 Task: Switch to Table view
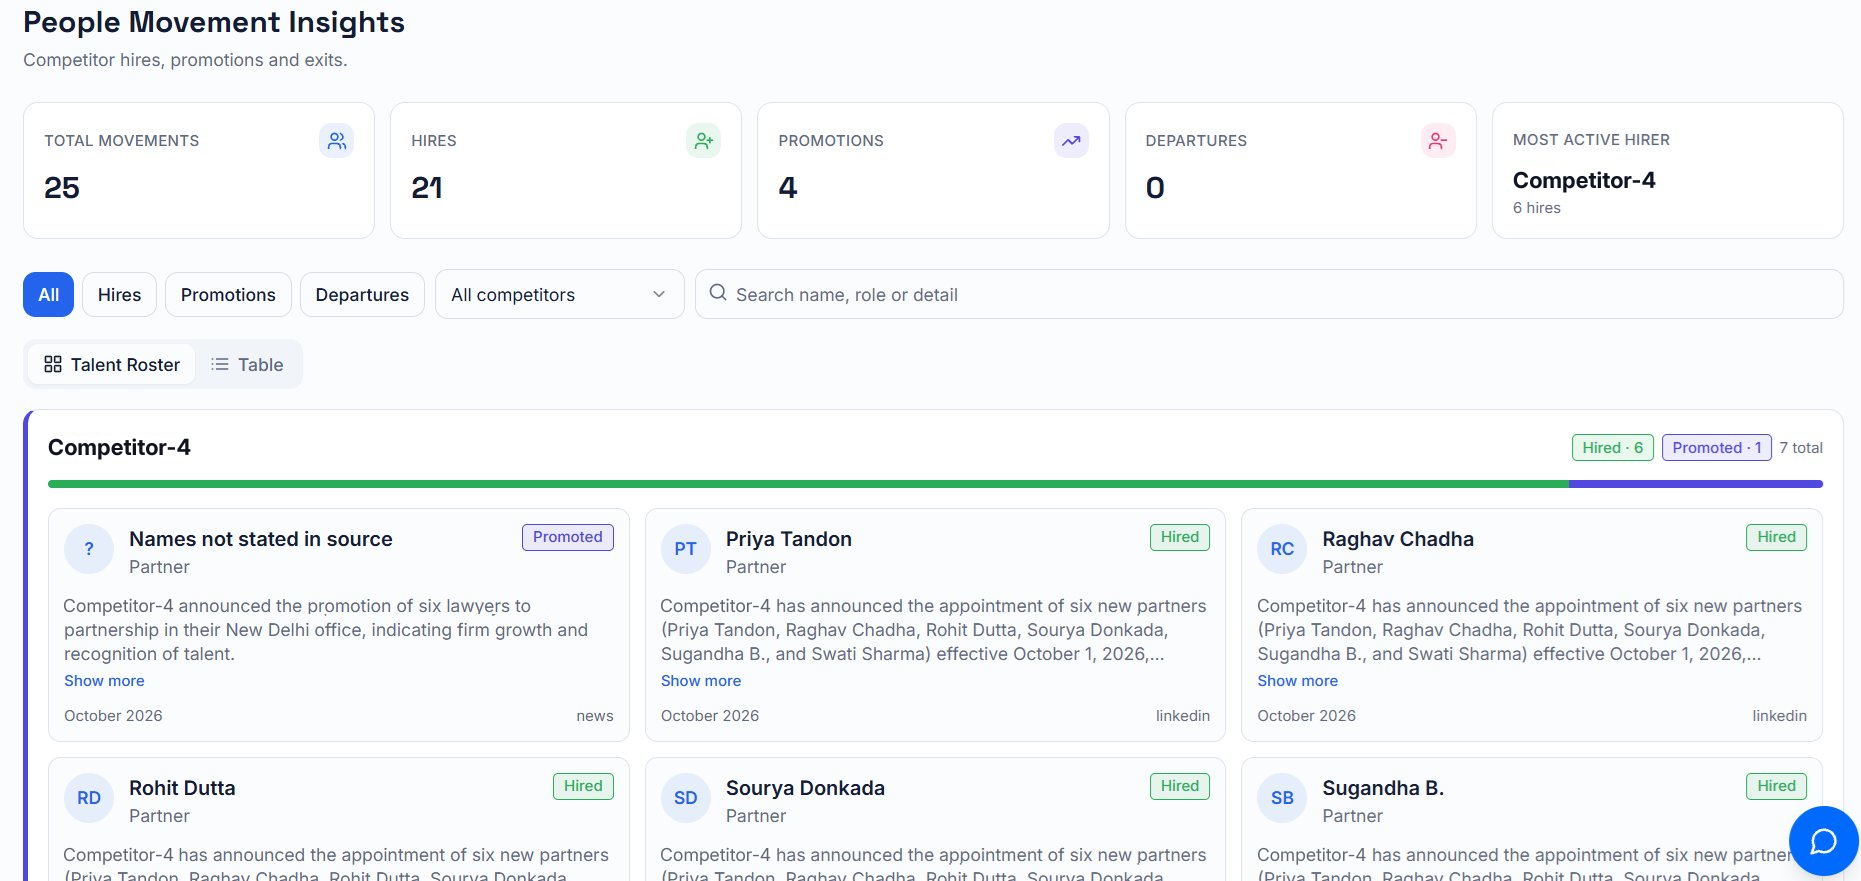click(247, 365)
